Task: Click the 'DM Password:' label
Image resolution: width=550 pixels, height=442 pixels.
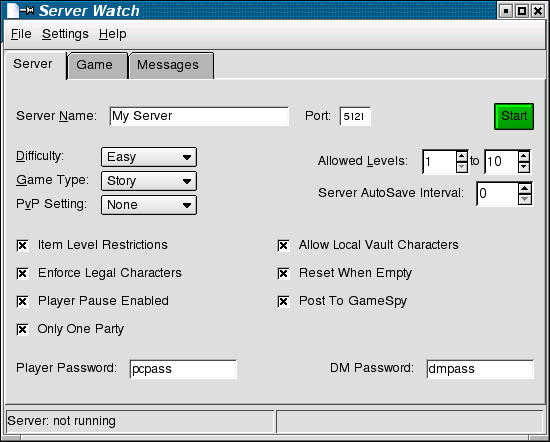Action: point(372,368)
